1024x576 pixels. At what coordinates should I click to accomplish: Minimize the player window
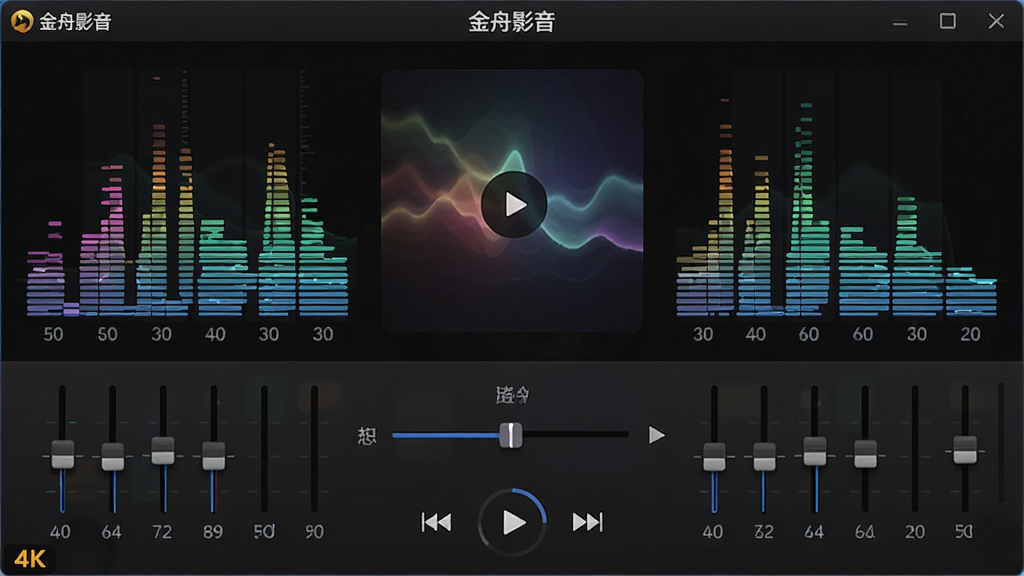pyautogui.click(x=900, y=24)
